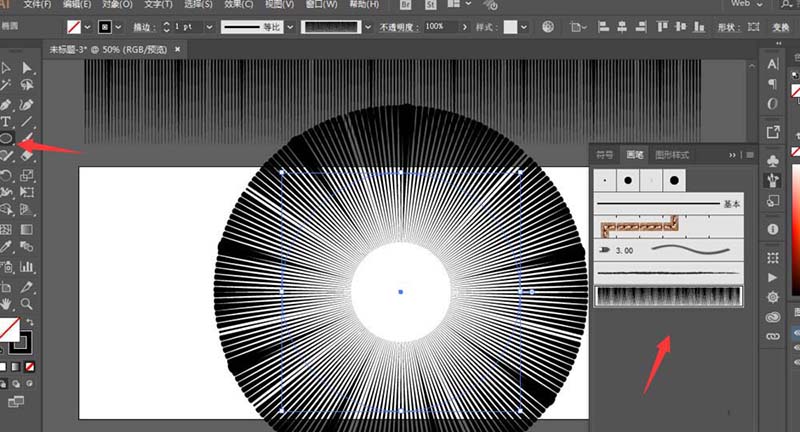Click the Recolor Artwork wheel icon
800x432 pixels.
tap(548, 26)
